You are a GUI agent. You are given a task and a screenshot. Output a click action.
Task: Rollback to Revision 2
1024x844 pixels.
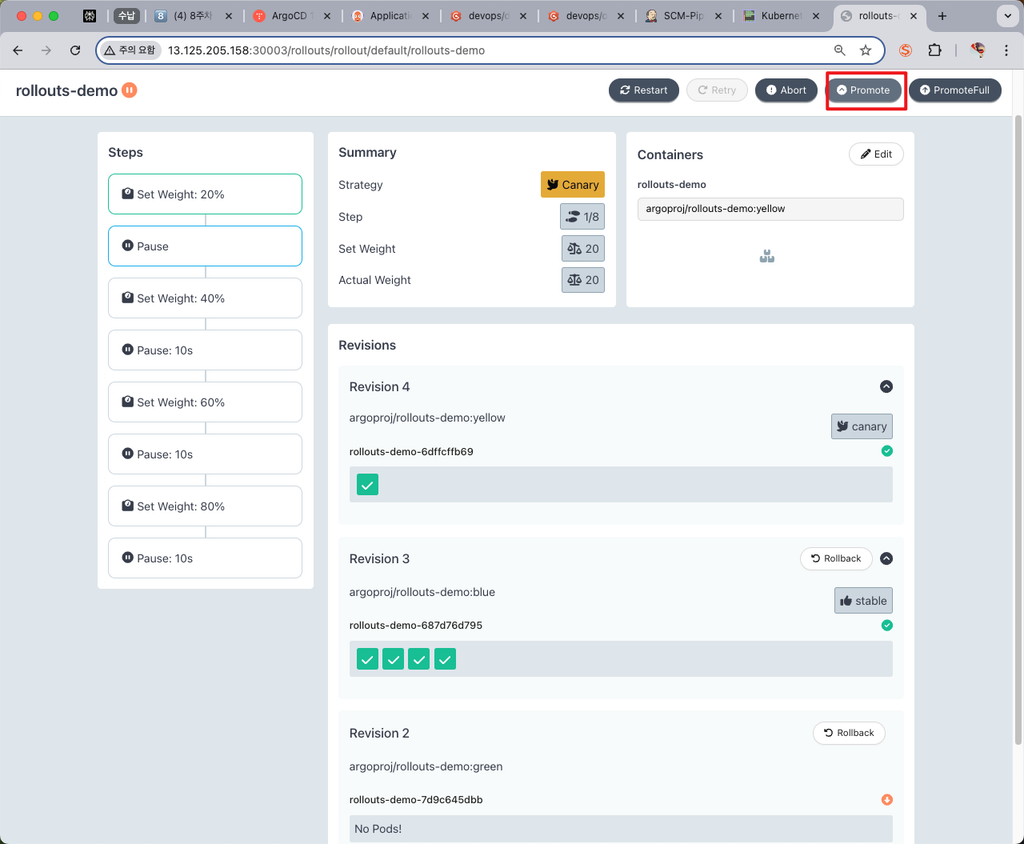click(848, 733)
